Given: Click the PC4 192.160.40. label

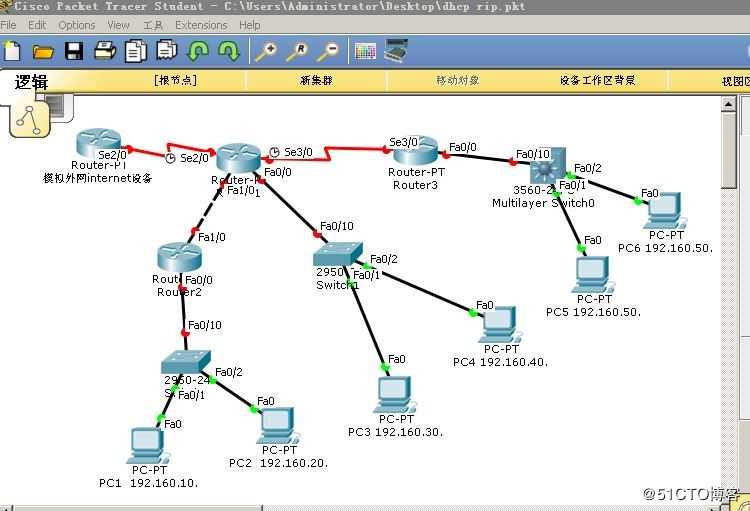Looking at the screenshot, I should tap(500, 362).
